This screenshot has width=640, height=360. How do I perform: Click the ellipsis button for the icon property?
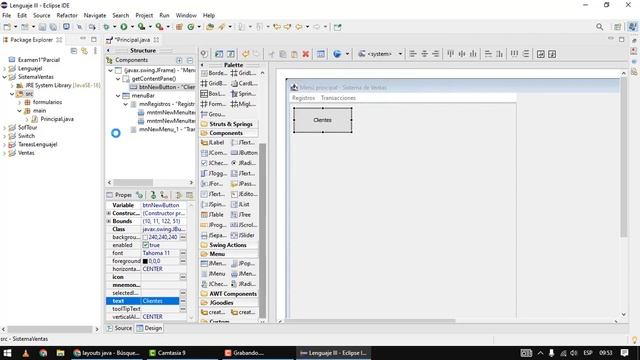(183, 277)
